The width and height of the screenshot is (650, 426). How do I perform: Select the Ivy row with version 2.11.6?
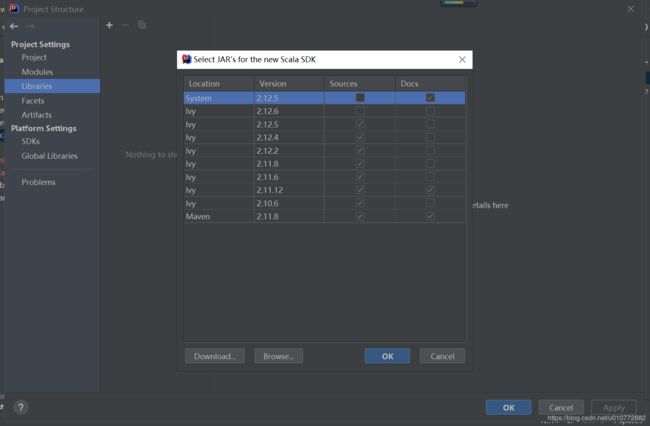pos(324,177)
